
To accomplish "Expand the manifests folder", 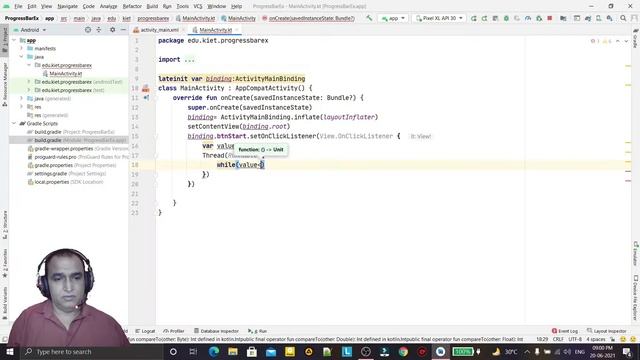I will click(22, 49).
